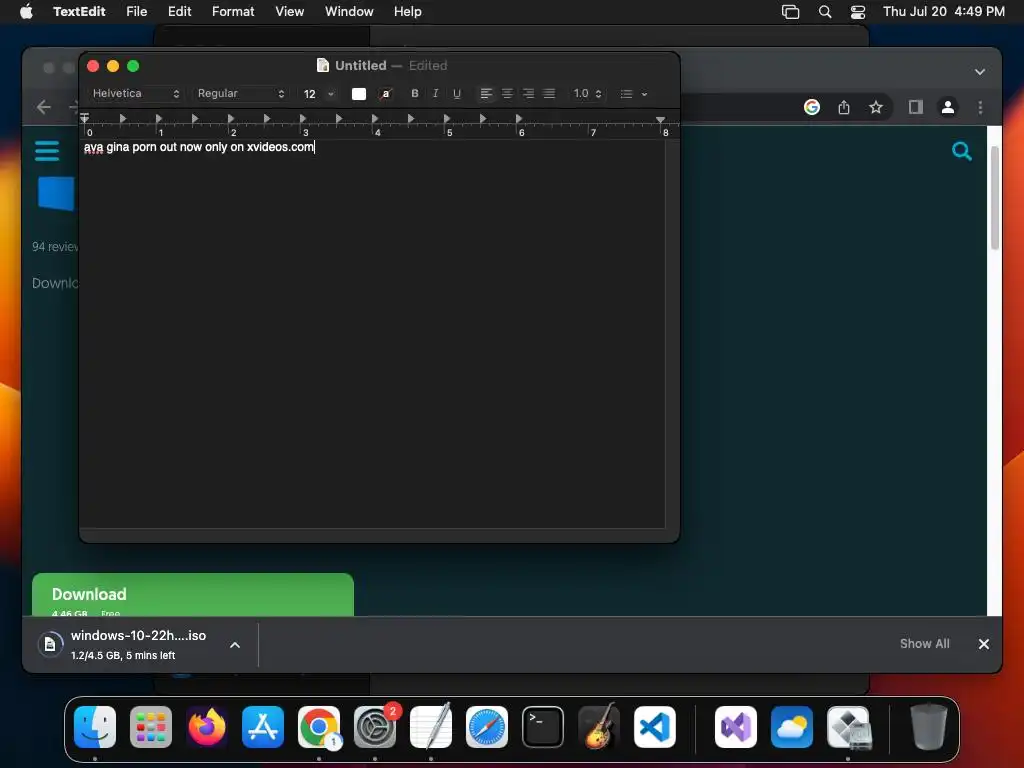1024x768 pixels.
Task: Open the text highlight color button
Action: tap(386, 93)
